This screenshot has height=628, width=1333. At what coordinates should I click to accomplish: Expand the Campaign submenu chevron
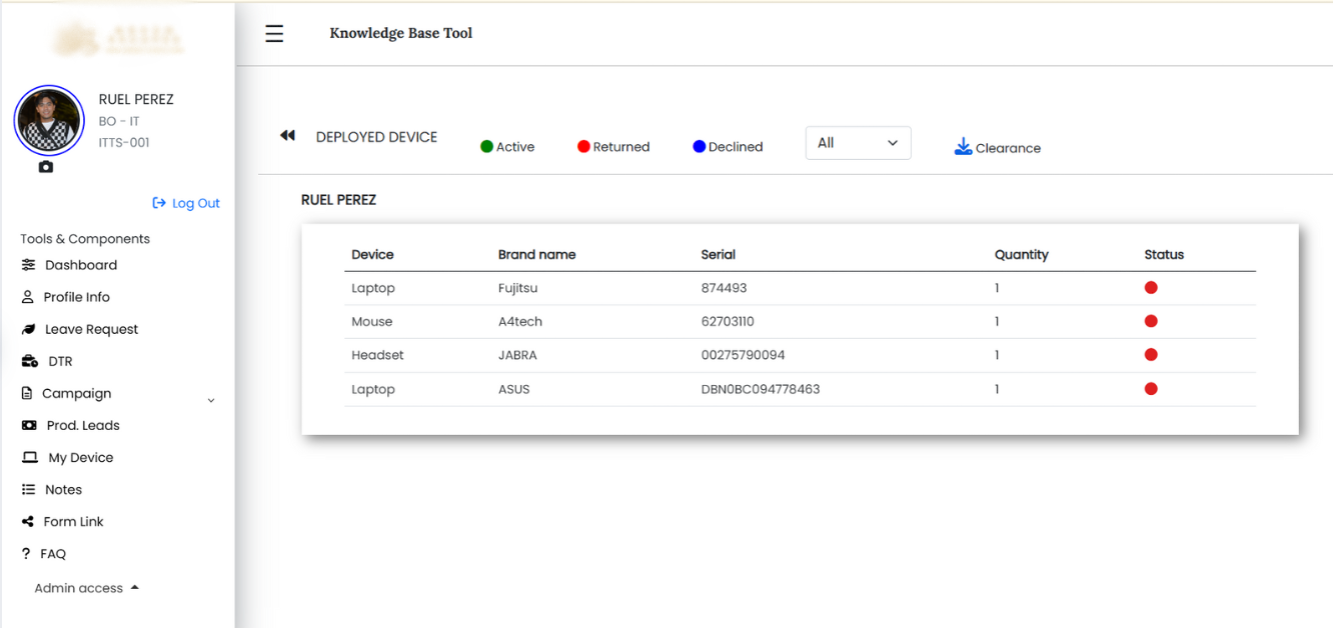coord(211,400)
